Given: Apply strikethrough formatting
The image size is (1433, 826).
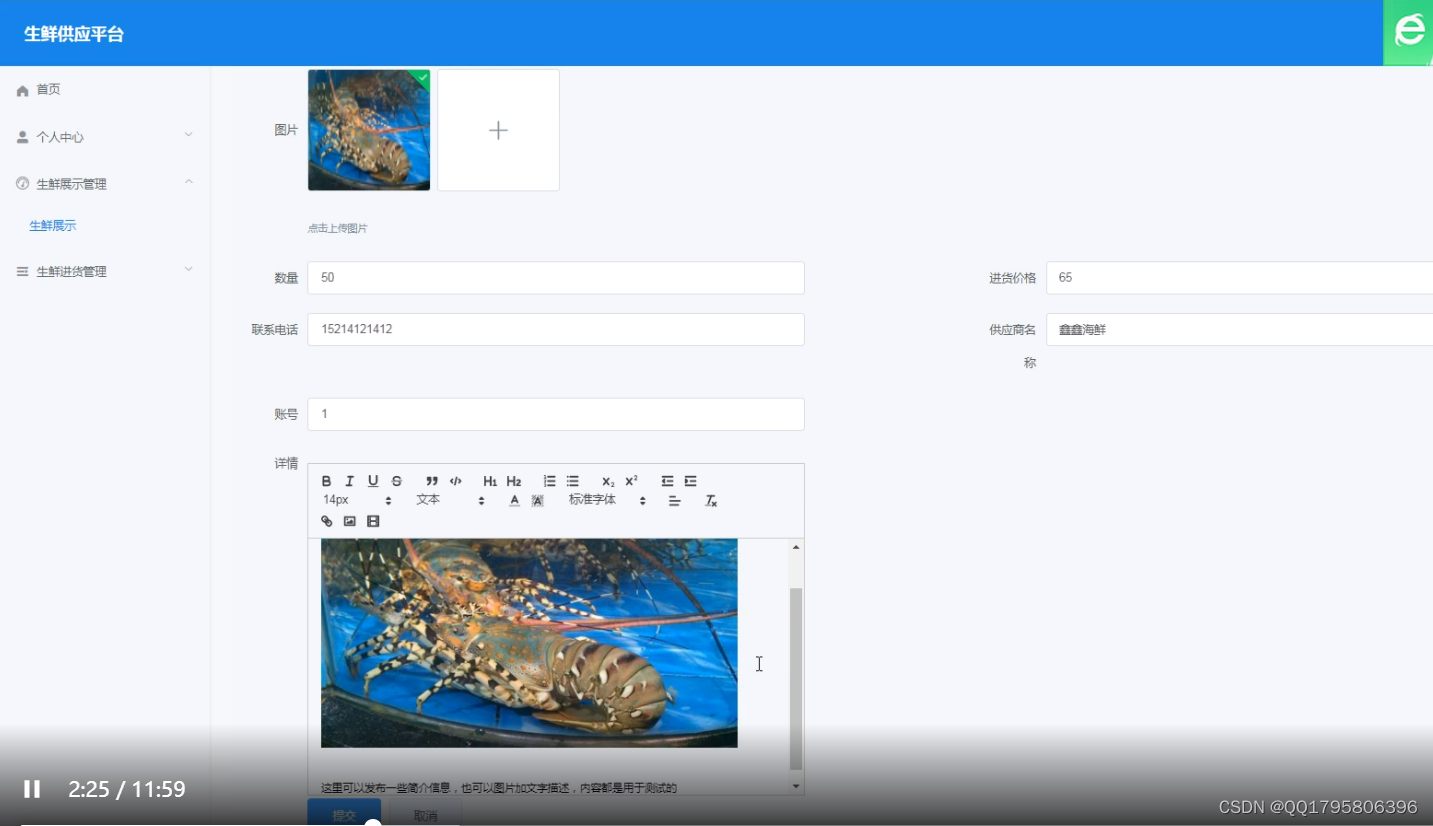Looking at the screenshot, I should [x=396, y=481].
